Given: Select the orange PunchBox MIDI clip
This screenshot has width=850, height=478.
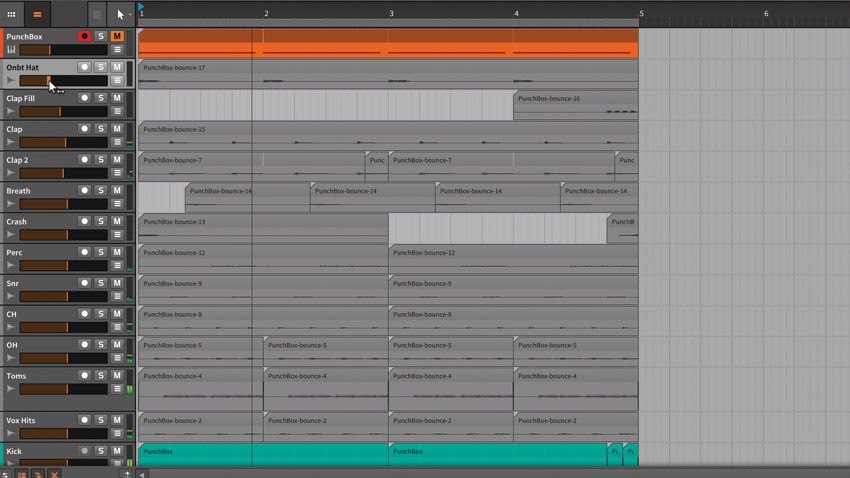Looking at the screenshot, I should 388,43.
